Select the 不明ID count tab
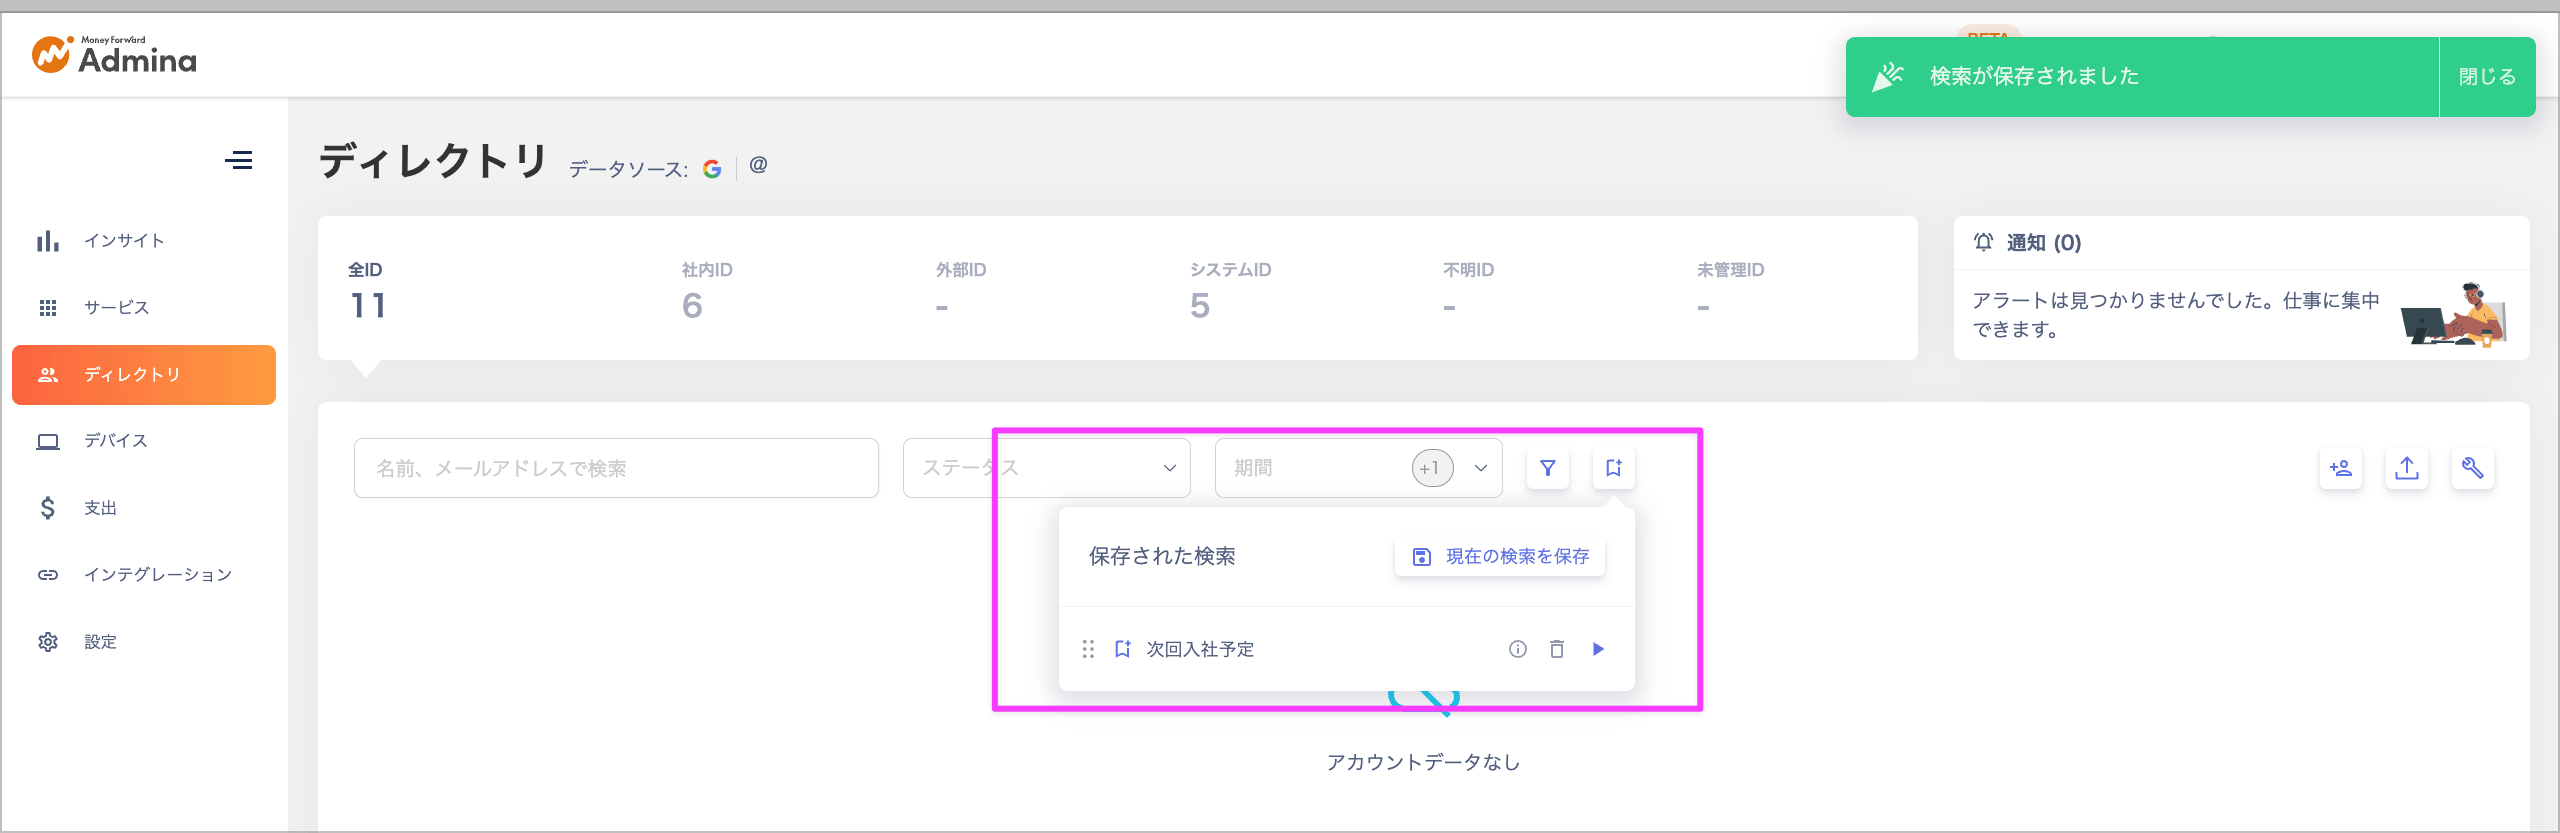The width and height of the screenshot is (2560, 833). [1468, 291]
